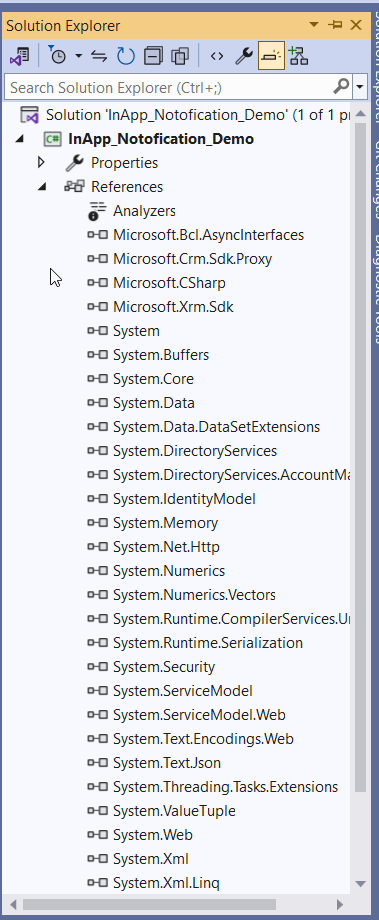Sync with Active Document
The image size is (379, 920).
coord(100,56)
